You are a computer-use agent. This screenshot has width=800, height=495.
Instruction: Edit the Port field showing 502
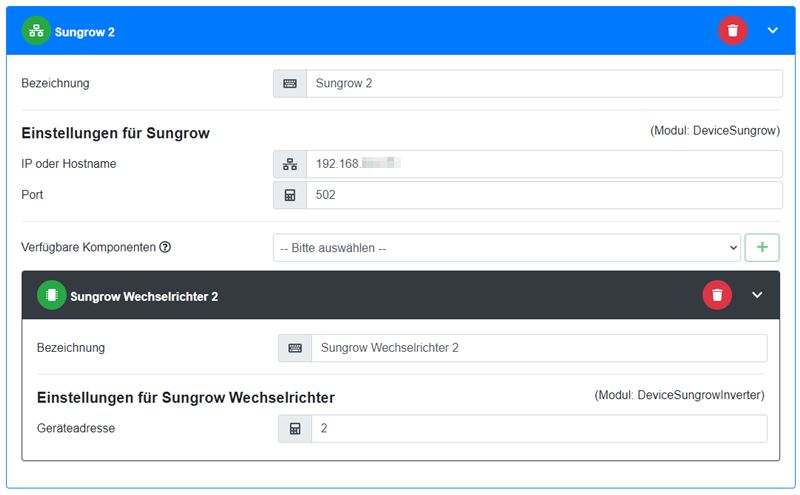pyautogui.click(x=544, y=195)
